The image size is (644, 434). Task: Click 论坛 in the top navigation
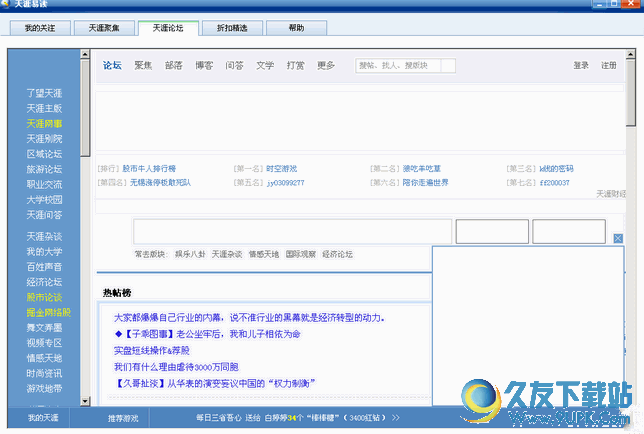pyautogui.click(x=112, y=65)
